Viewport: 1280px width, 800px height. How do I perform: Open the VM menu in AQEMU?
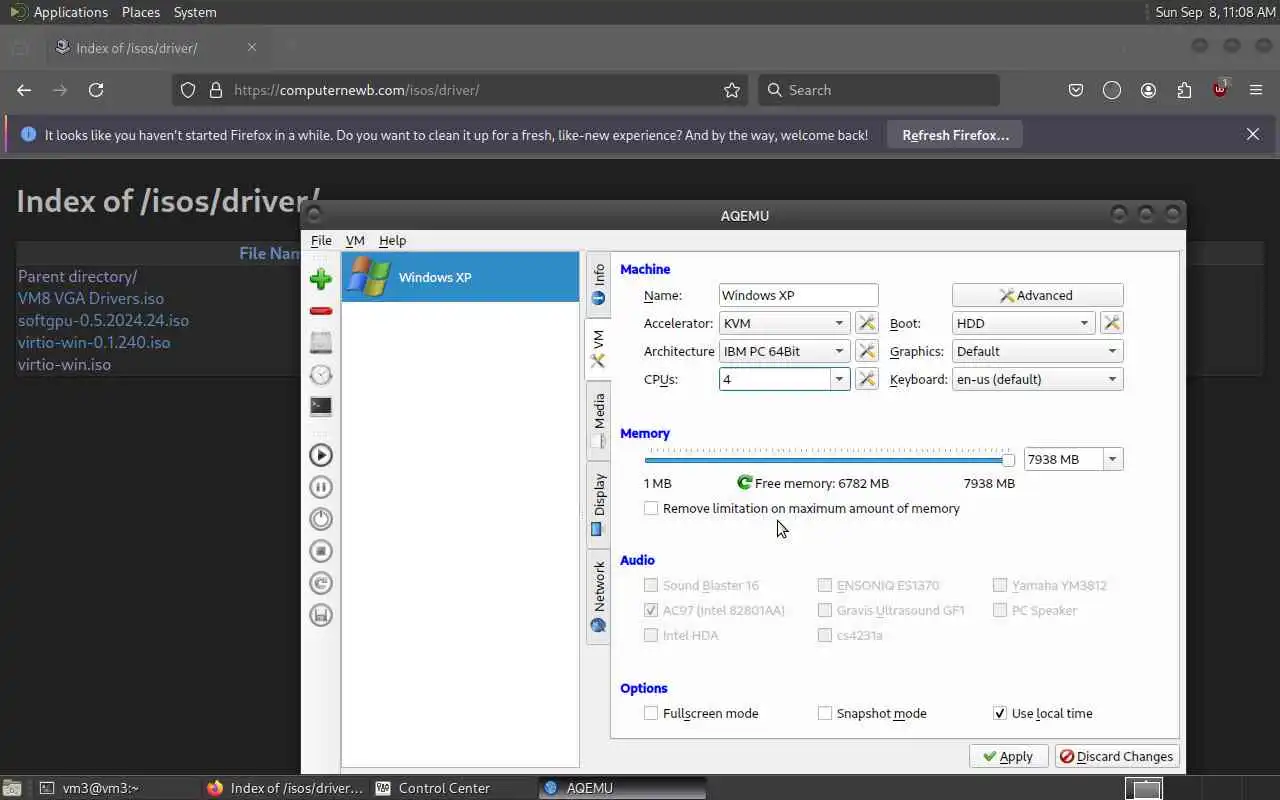[355, 240]
